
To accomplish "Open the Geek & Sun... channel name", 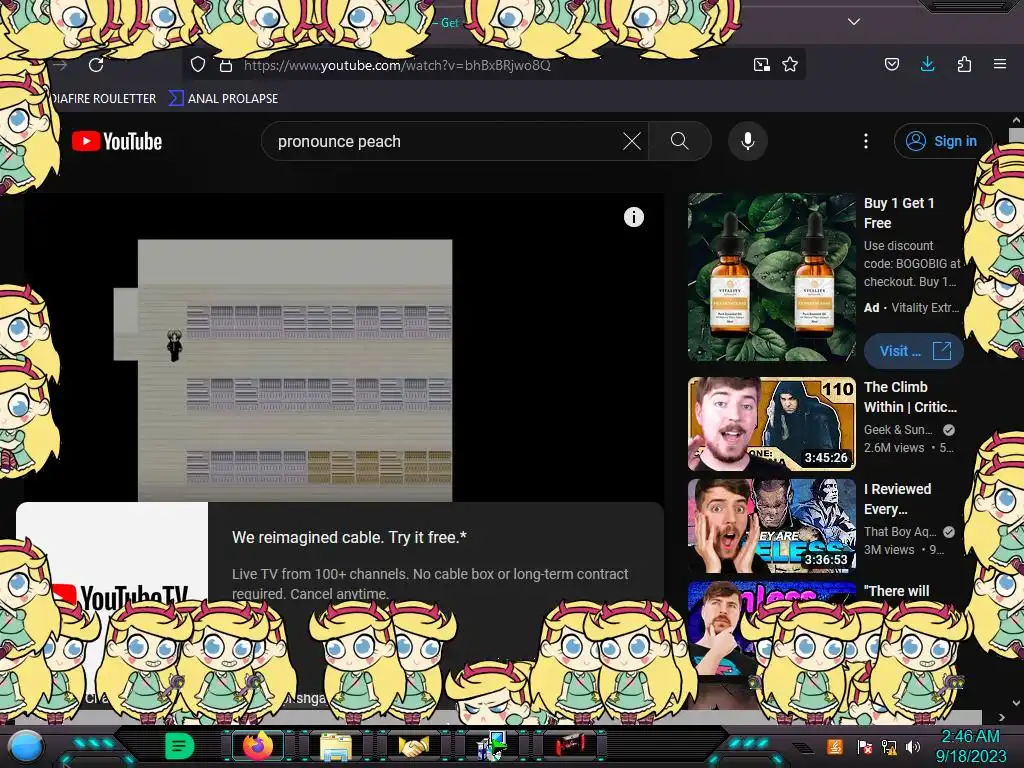I will [898, 430].
